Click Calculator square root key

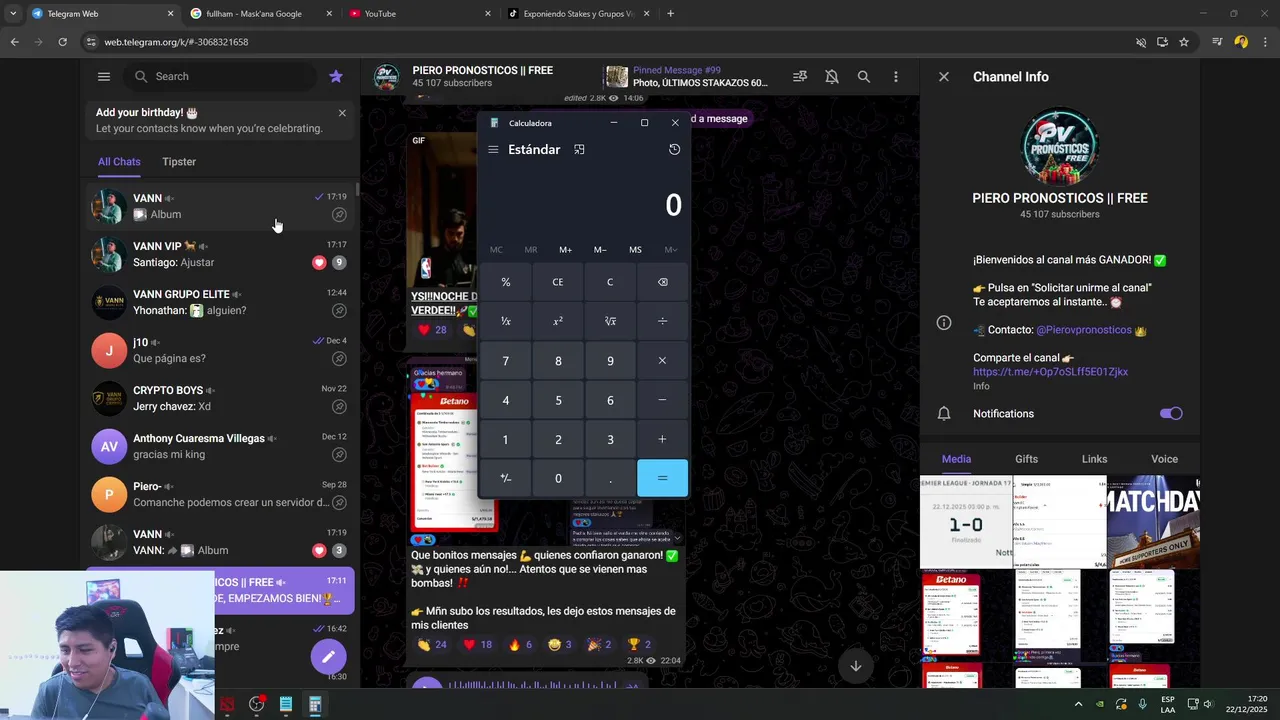click(610, 321)
